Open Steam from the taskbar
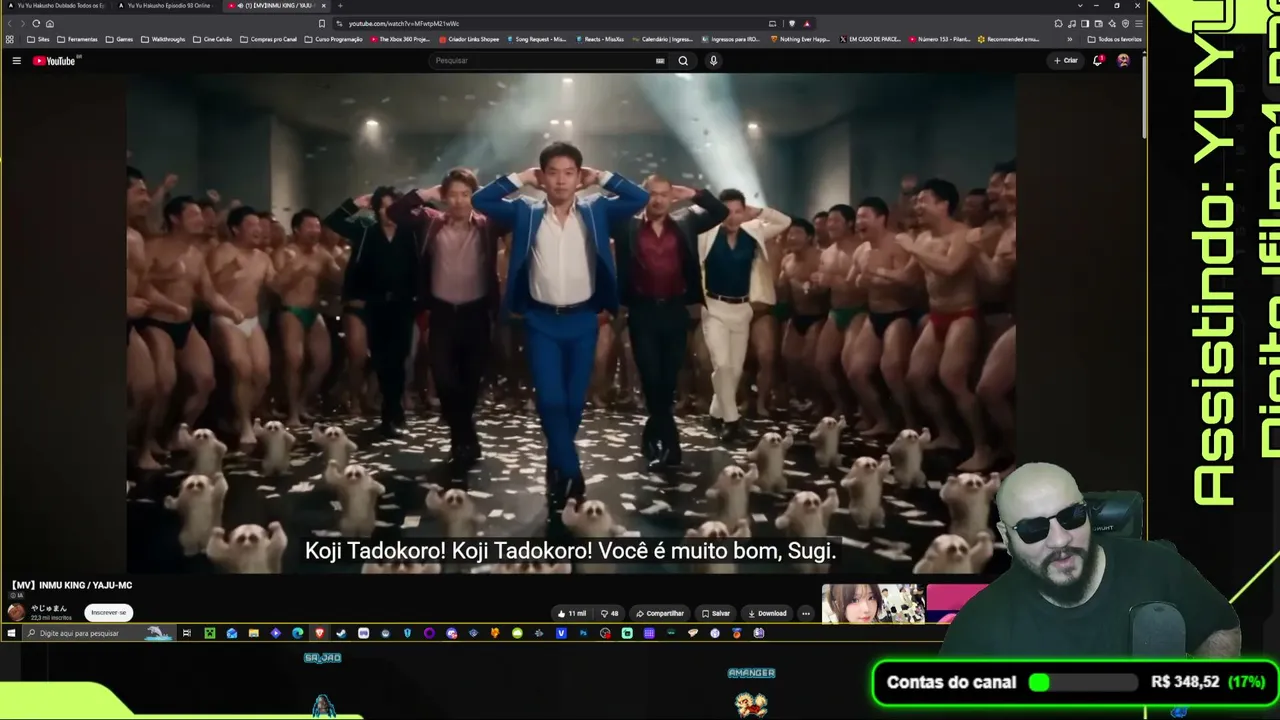 pos(341,633)
